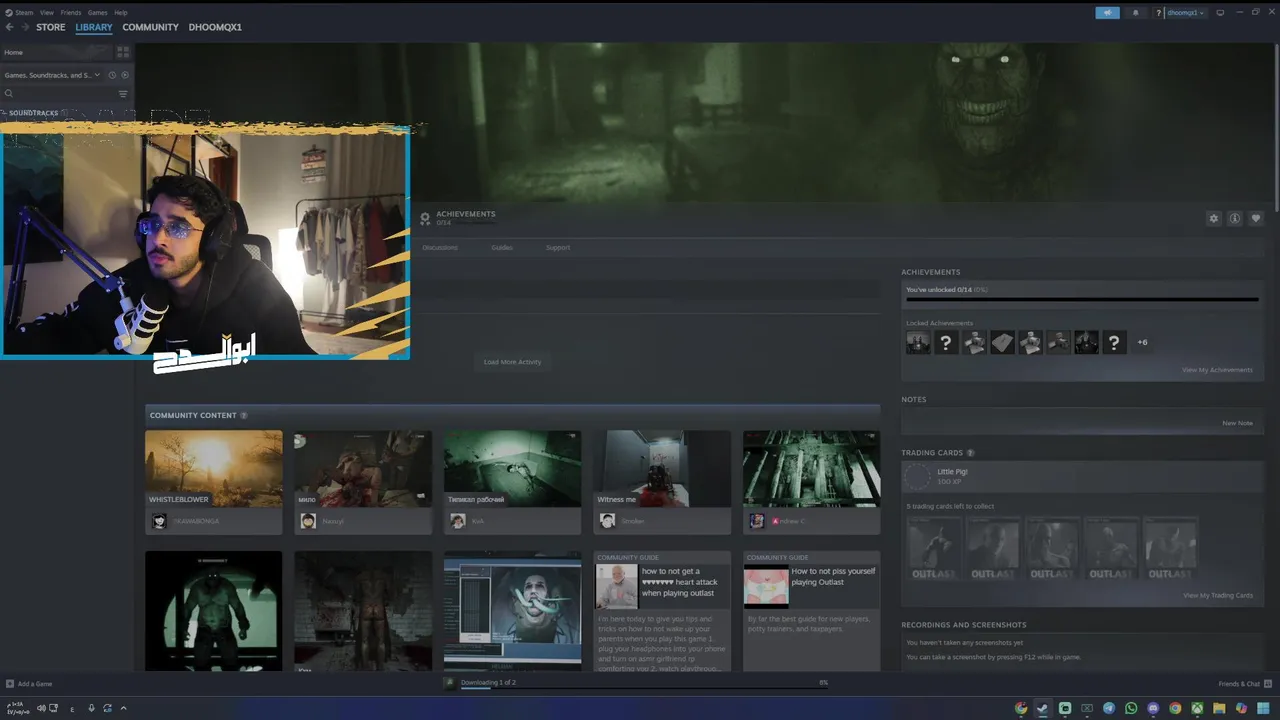
Task: Select the first question-mark hidden achievement
Action: click(946, 342)
